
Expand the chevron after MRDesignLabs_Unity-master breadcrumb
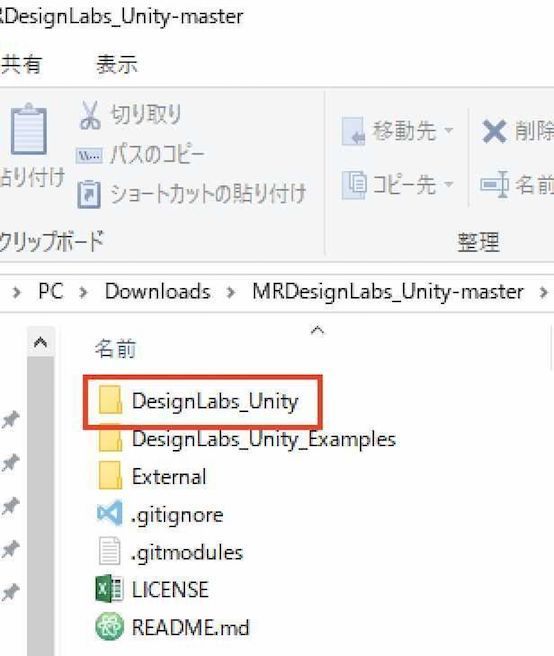pyautogui.click(x=543, y=292)
